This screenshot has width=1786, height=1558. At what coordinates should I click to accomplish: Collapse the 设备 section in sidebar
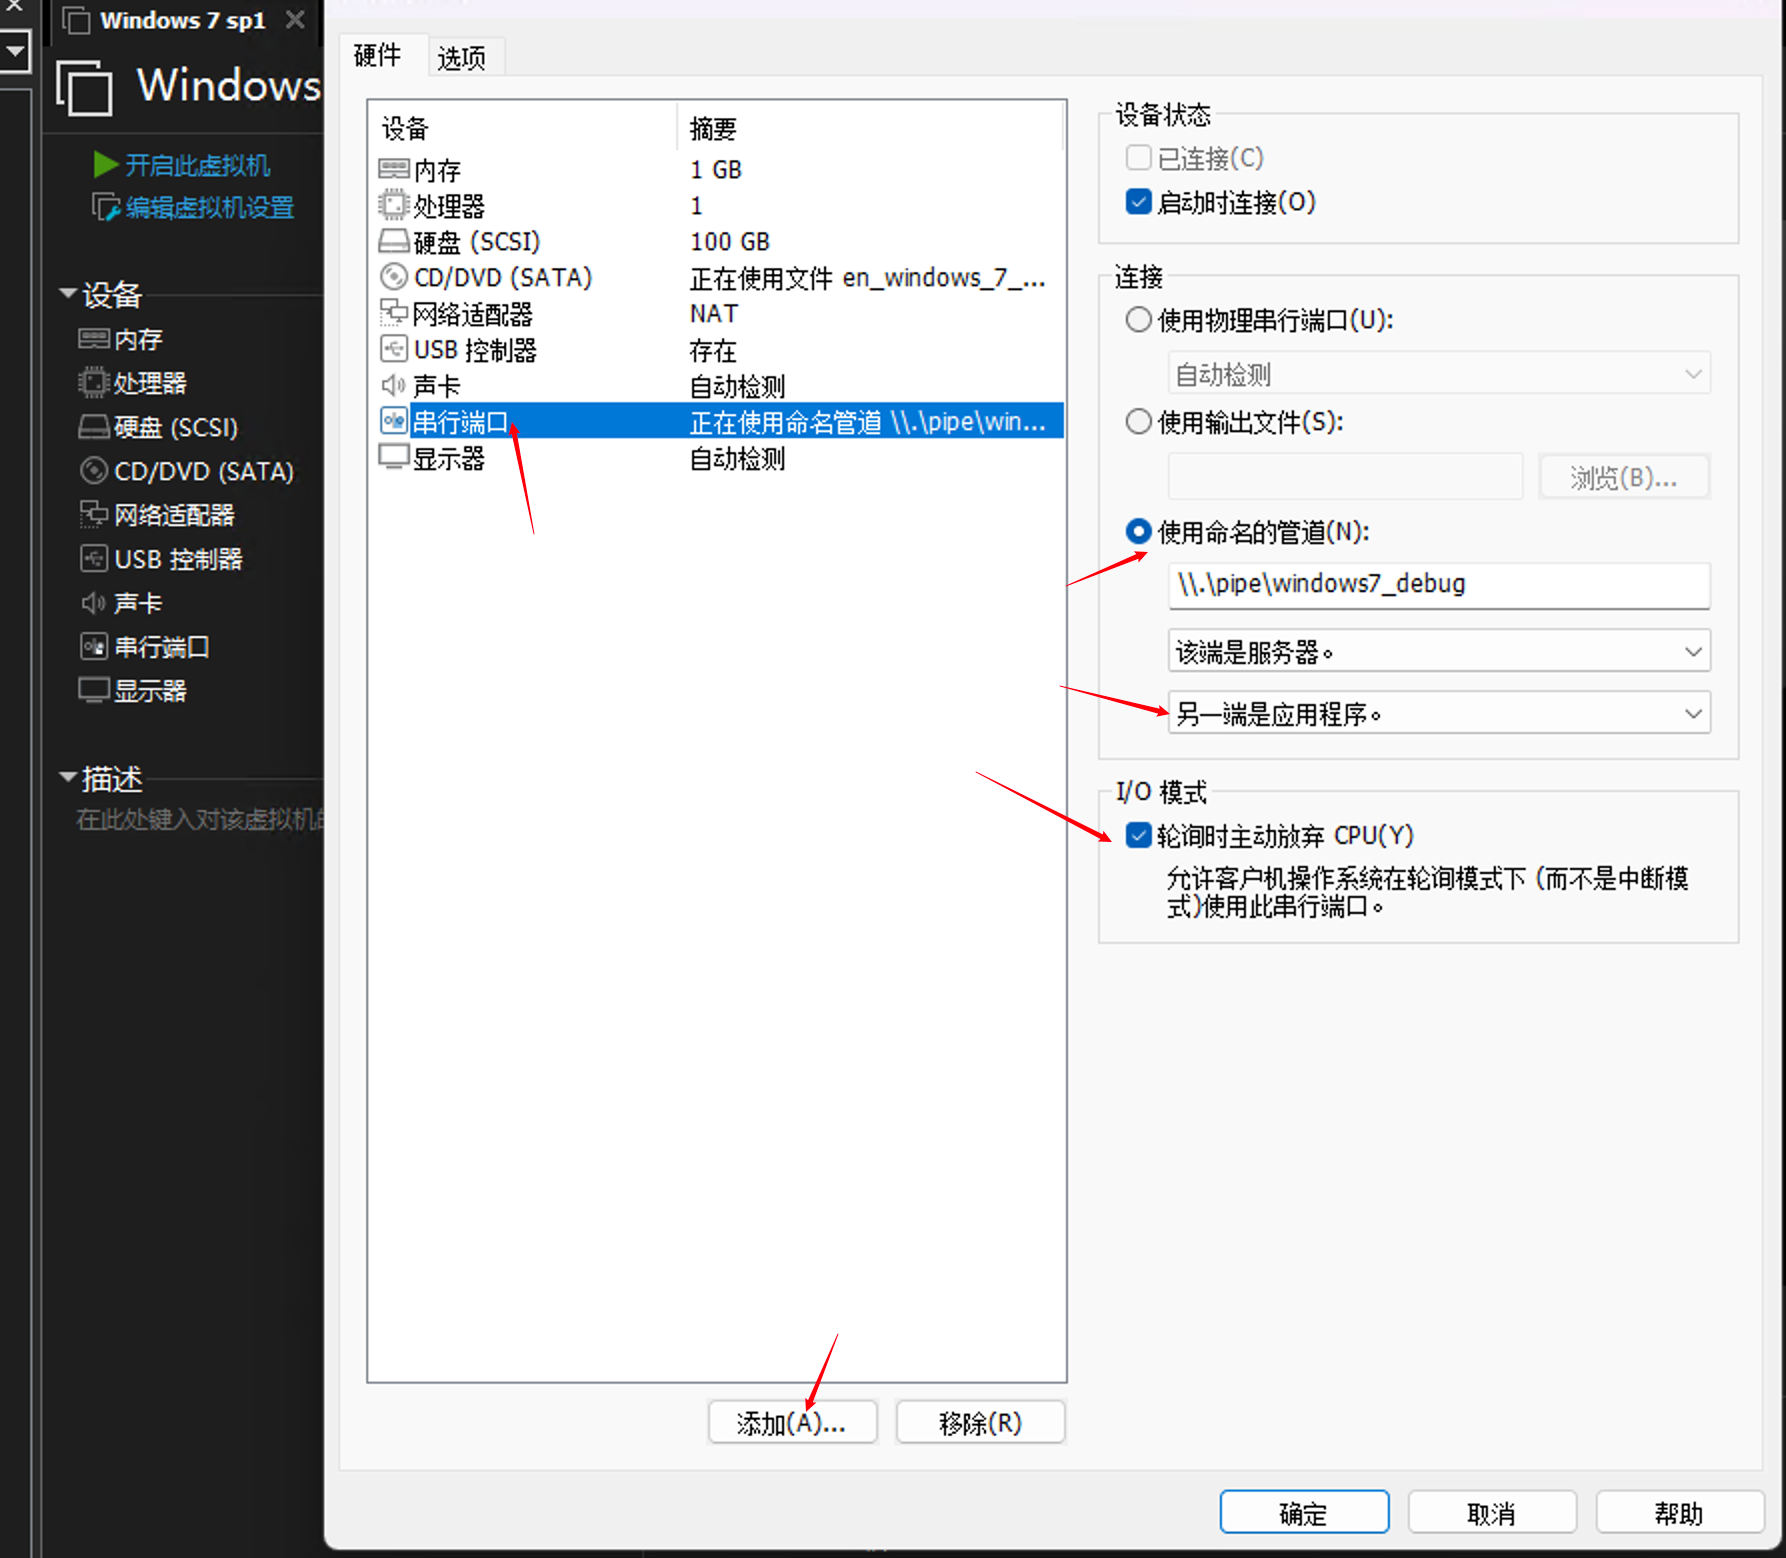[x=68, y=294]
